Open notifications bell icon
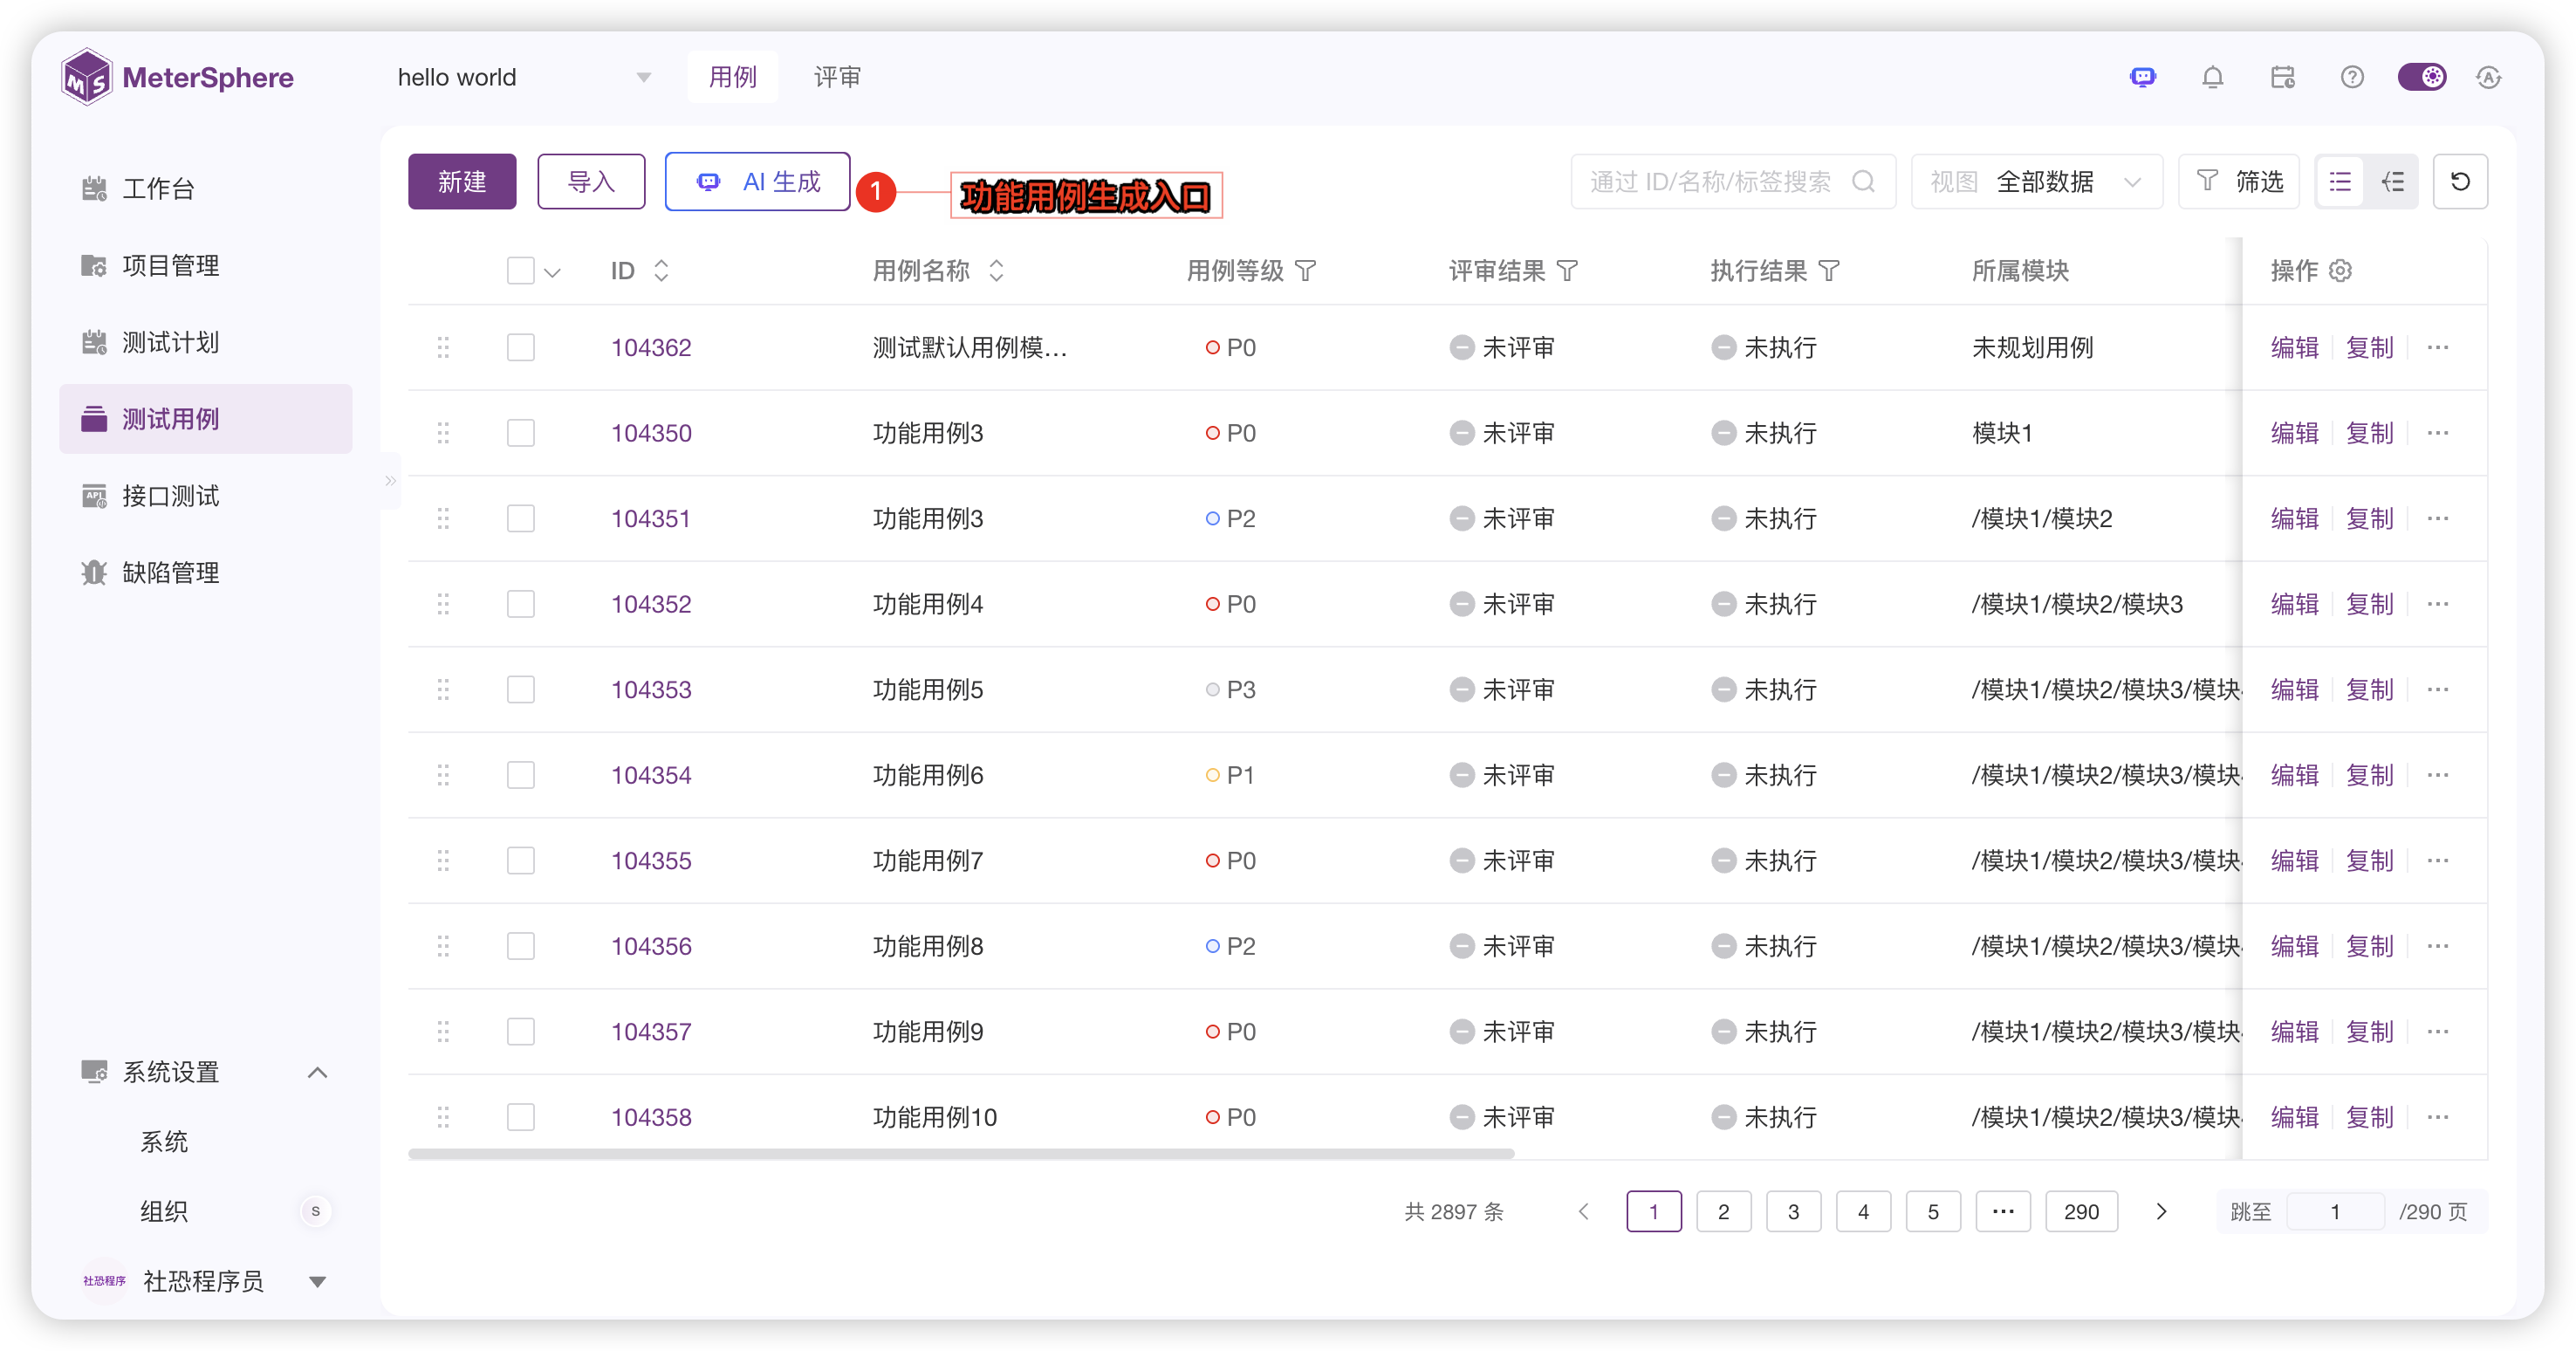 2213,77
